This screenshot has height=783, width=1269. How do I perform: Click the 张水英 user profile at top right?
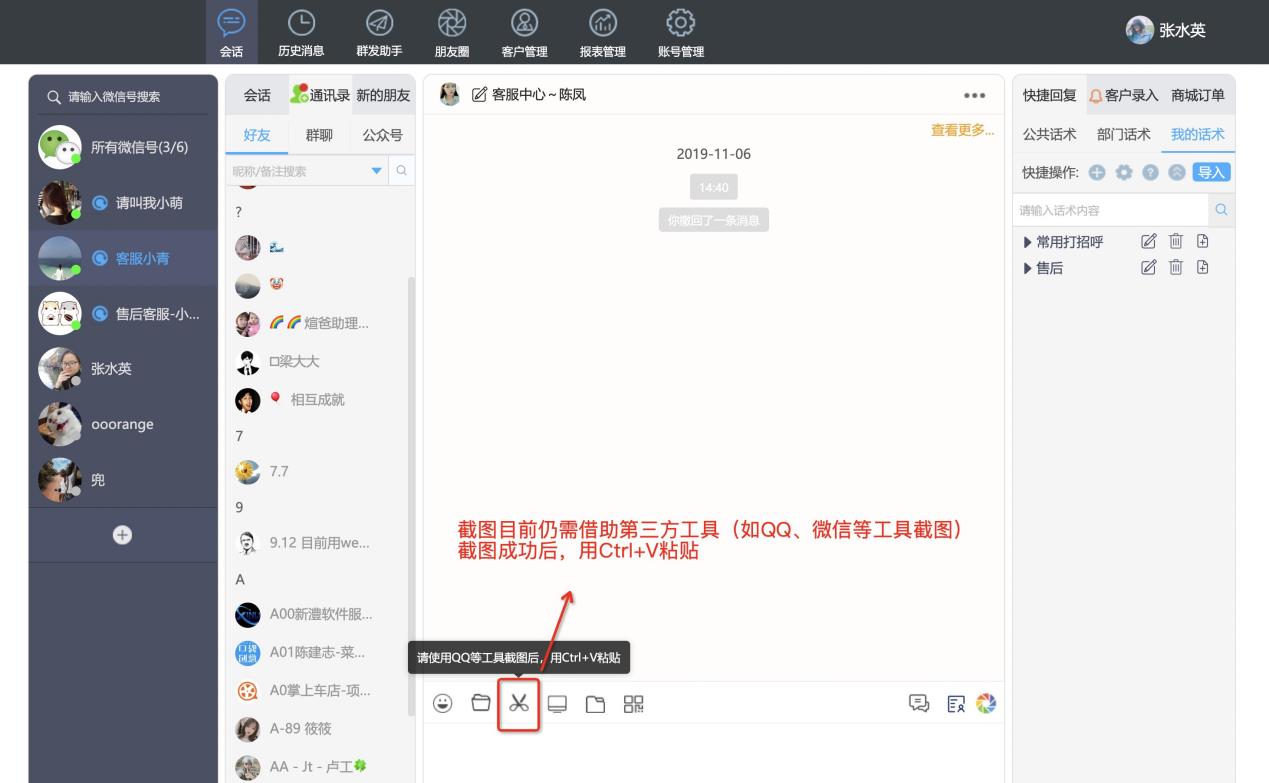[1166, 30]
